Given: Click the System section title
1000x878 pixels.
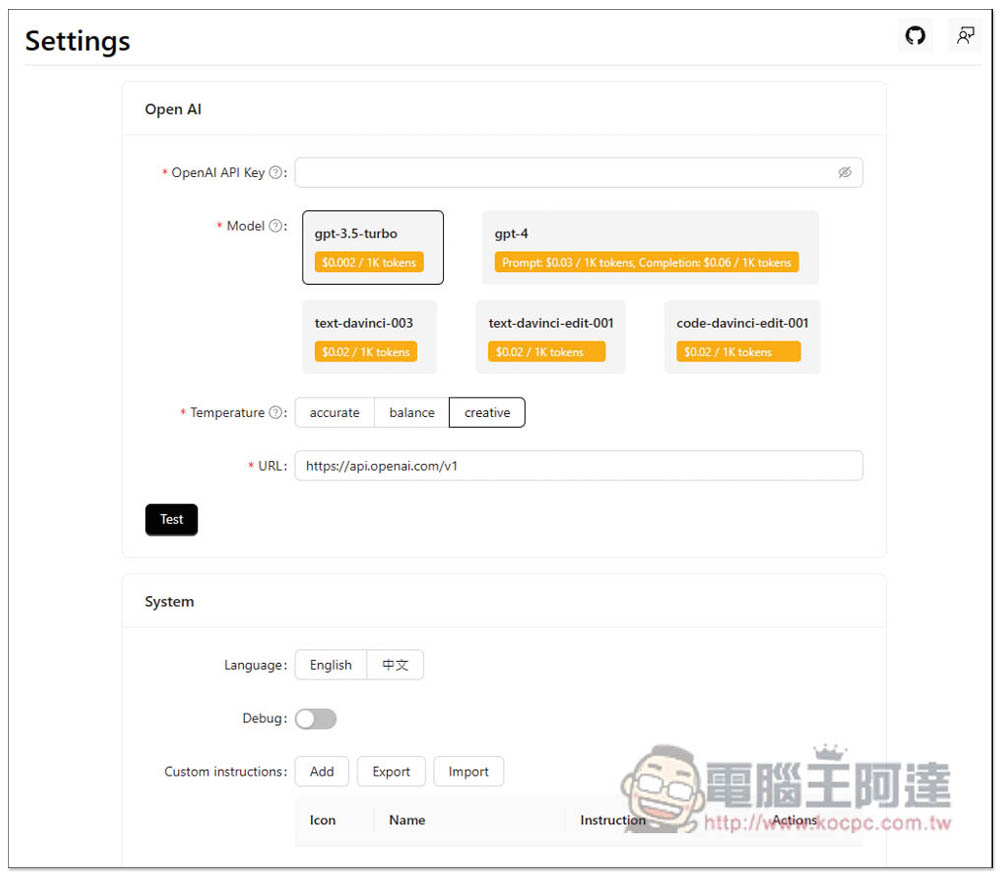Looking at the screenshot, I should point(169,601).
